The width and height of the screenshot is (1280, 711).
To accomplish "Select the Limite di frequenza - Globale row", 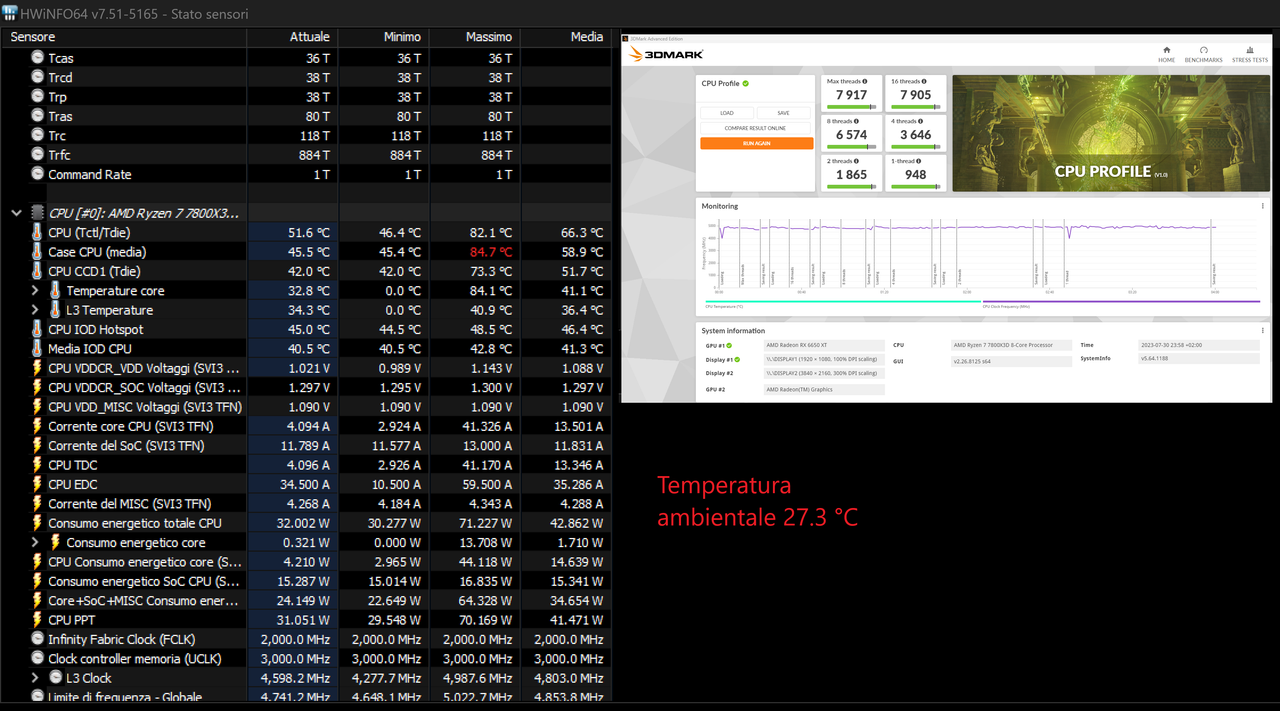I will tap(306, 697).
